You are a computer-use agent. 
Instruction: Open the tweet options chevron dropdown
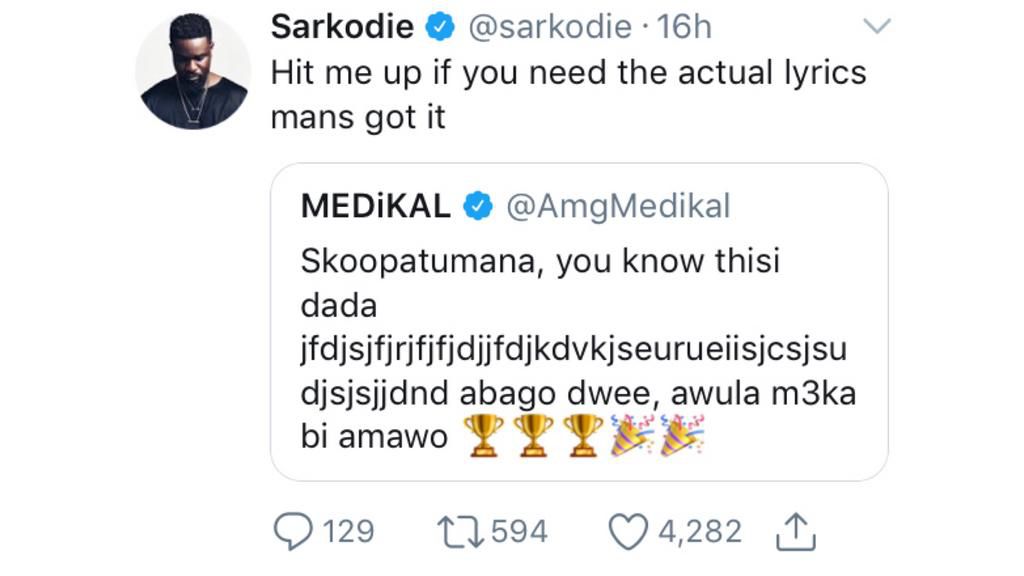pyautogui.click(x=876, y=27)
